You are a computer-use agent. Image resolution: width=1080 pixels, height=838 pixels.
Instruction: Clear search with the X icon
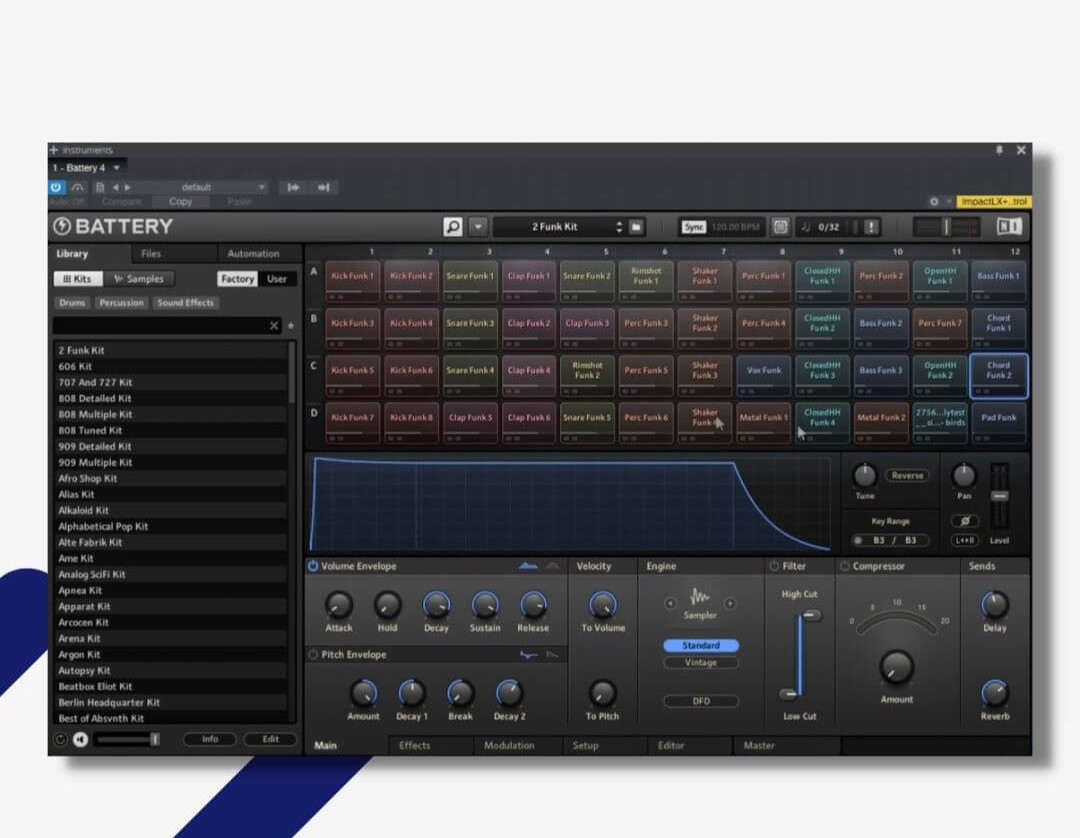pyautogui.click(x=274, y=326)
